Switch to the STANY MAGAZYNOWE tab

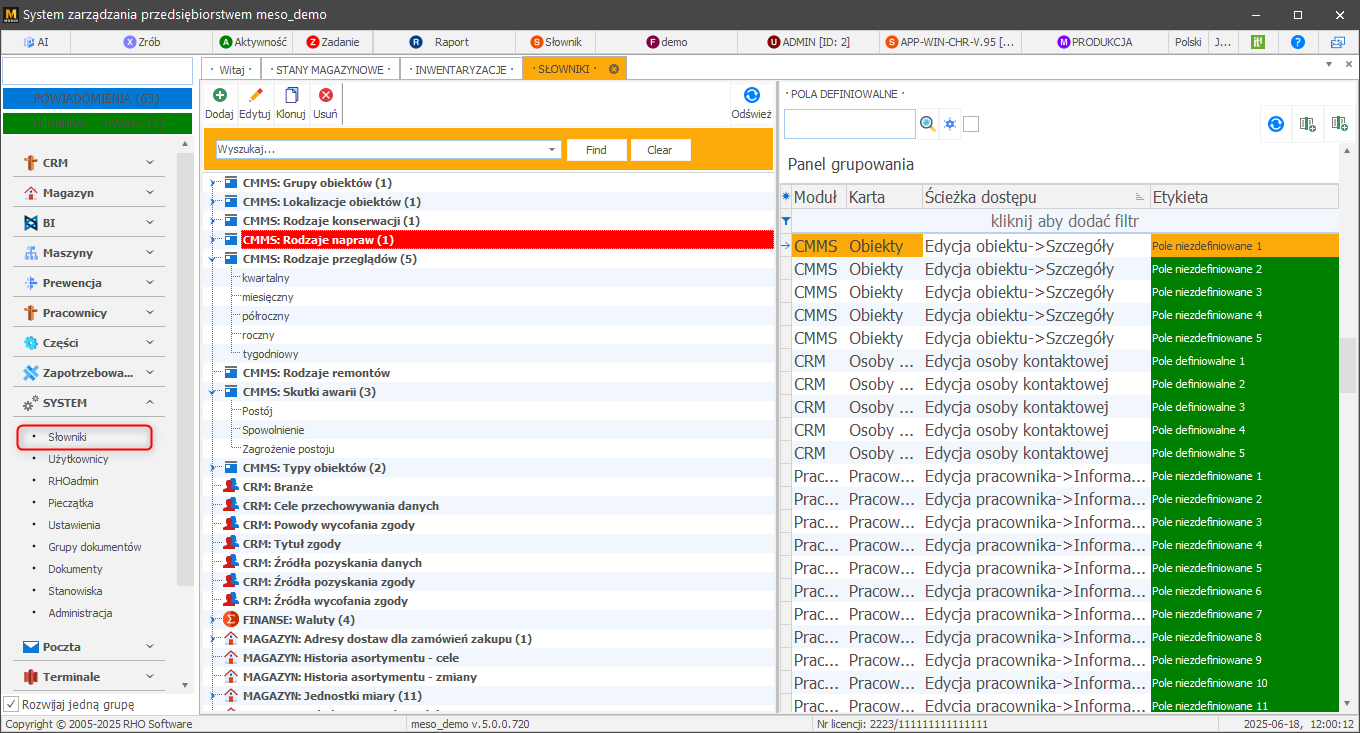click(x=330, y=69)
